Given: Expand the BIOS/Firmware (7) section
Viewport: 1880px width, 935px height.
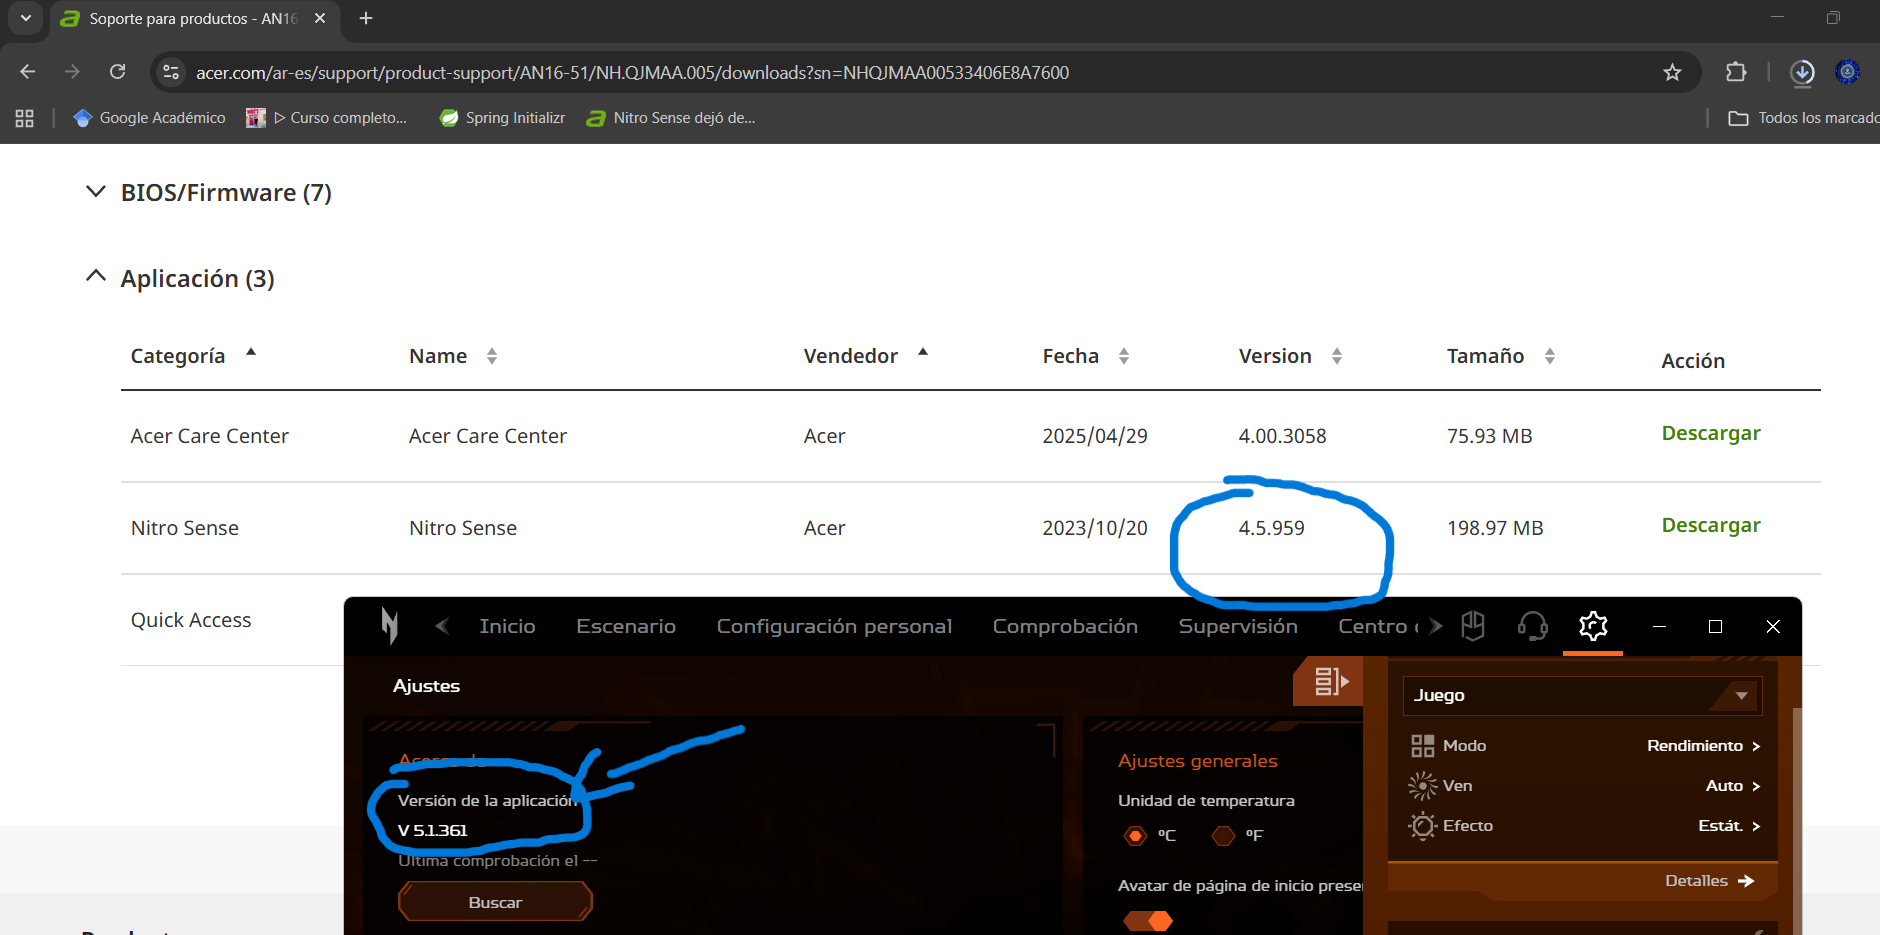Looking at the screenshot, I should pyautogui.click(x=208, y=192).
